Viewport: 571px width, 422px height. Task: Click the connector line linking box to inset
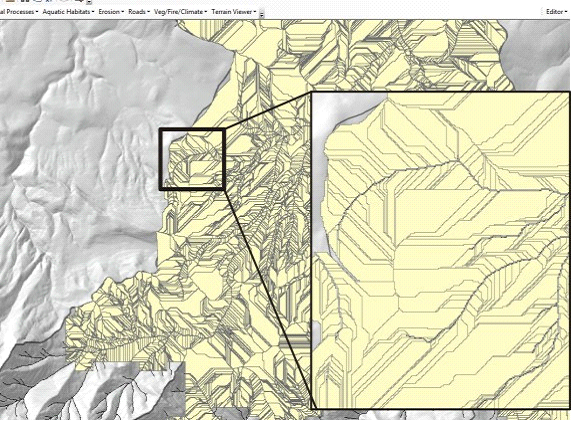[x=268, y=110]
